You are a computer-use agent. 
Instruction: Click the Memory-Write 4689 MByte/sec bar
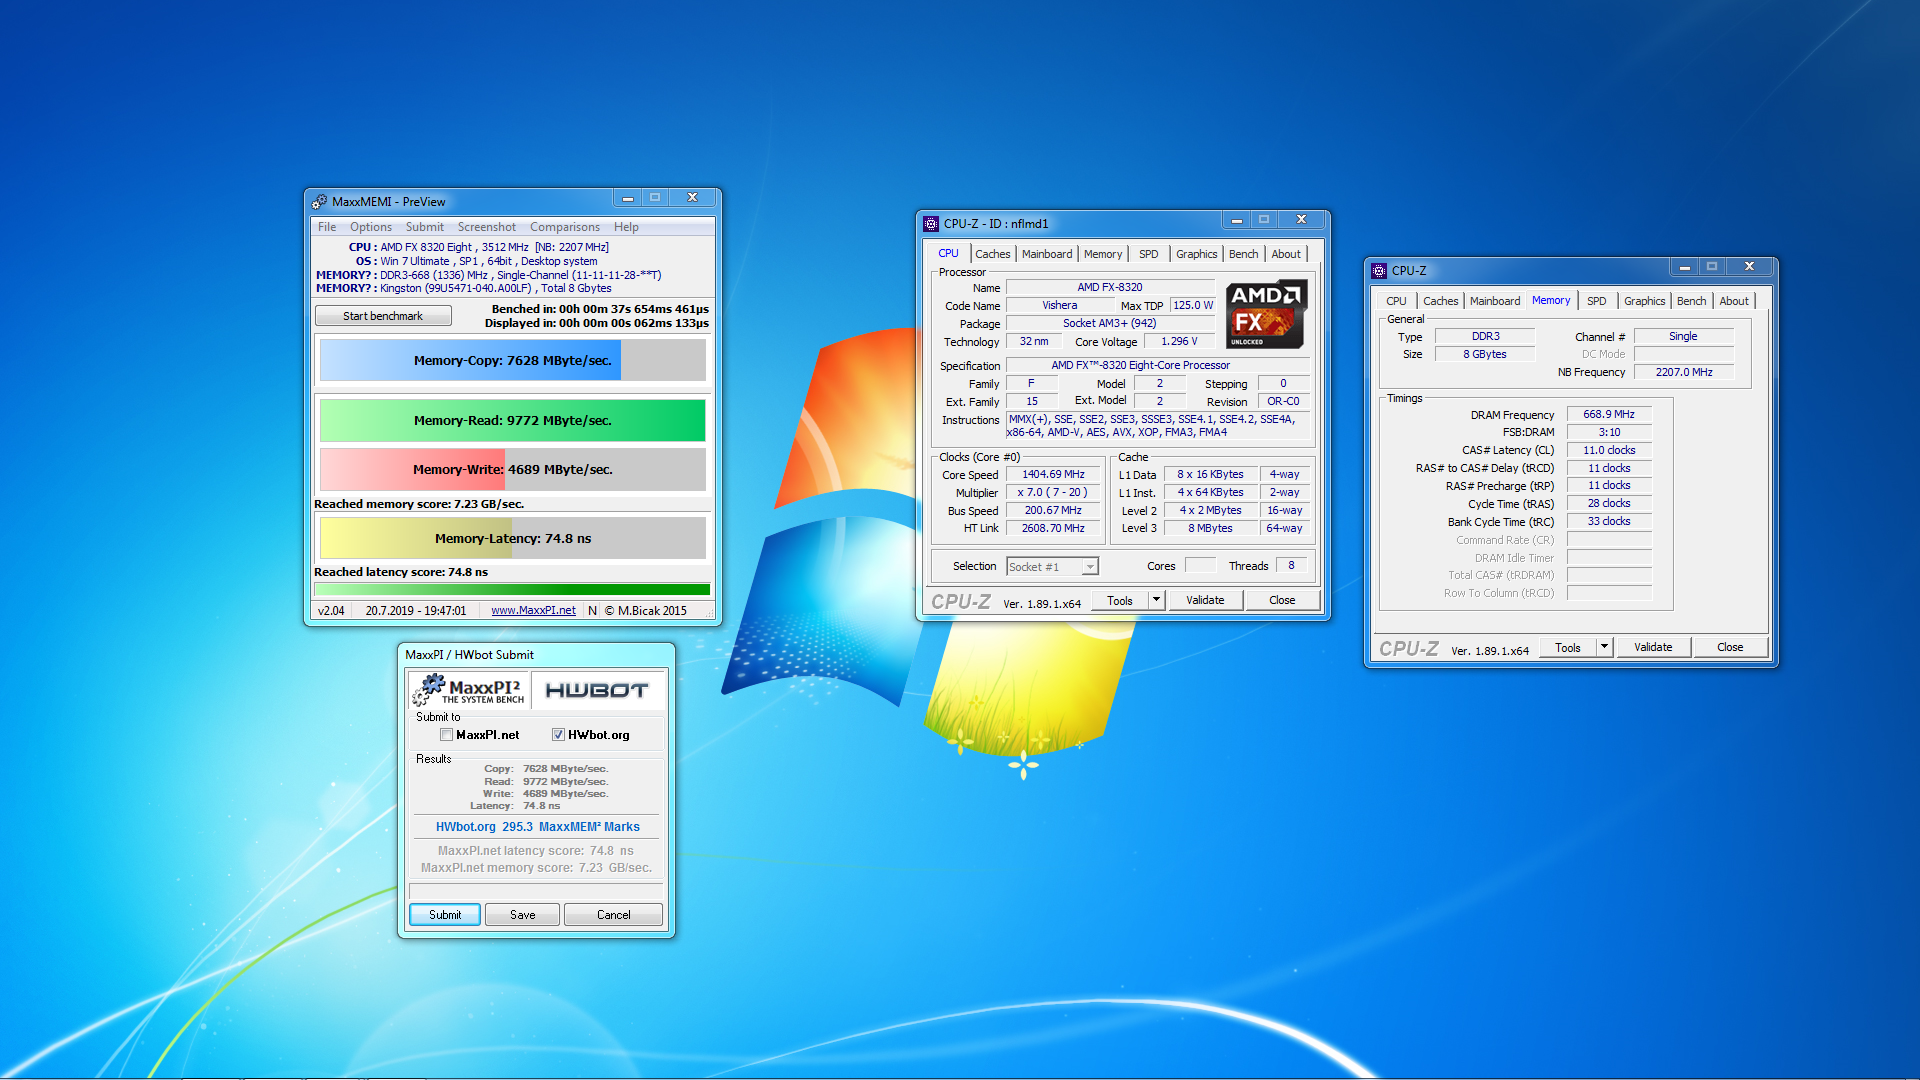[513, 469]
